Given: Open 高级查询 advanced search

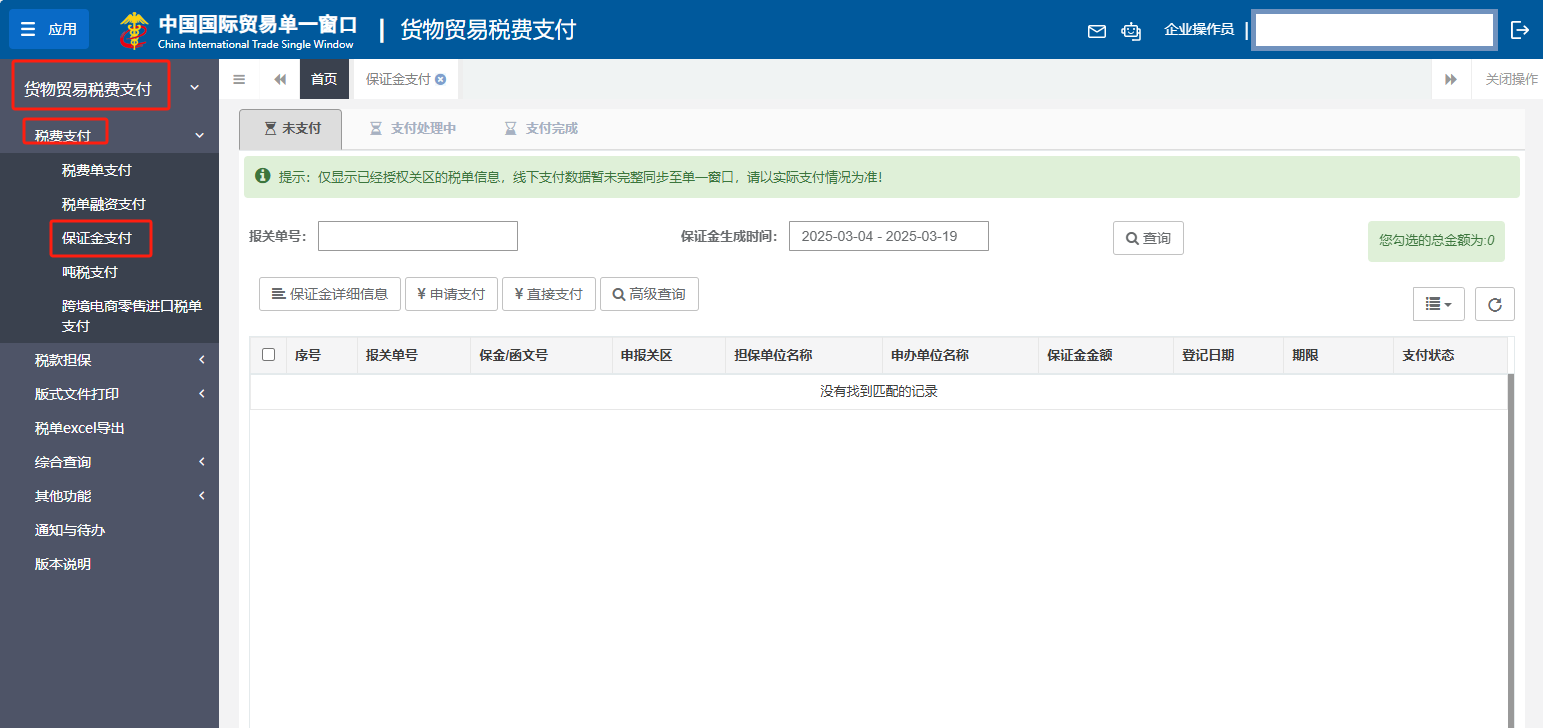Looking at the screenshot, I should pyautogui.click(x=649, y=294).
